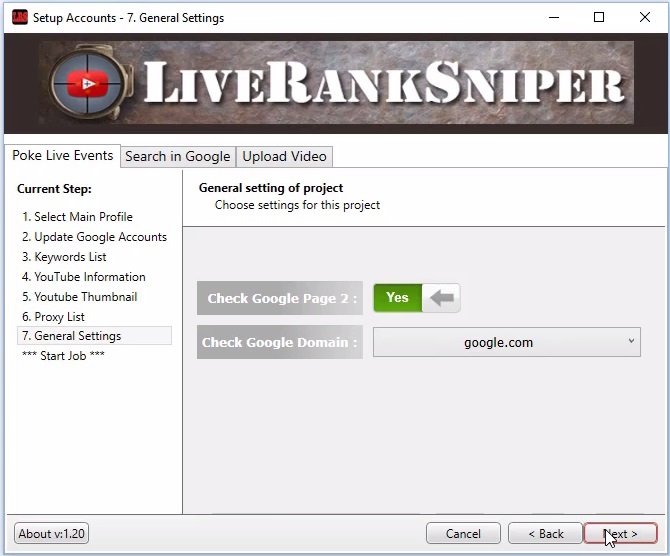
Task: Select step 2. Update Google Accounts
Action: (x=94, y=237)
